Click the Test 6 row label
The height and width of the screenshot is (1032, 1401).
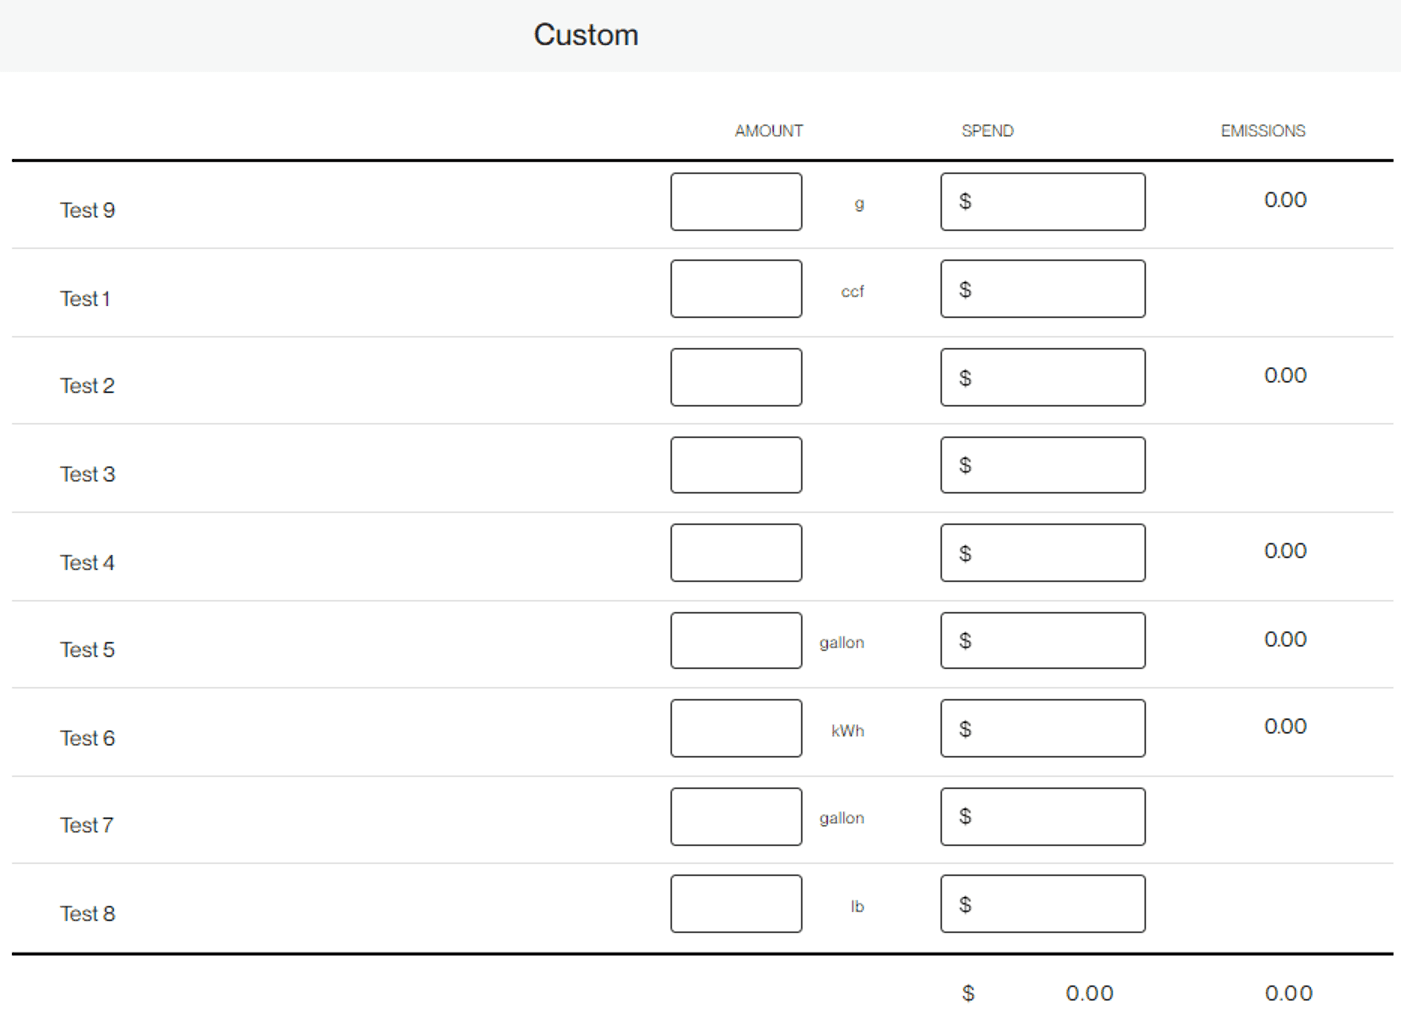point(87,738)
